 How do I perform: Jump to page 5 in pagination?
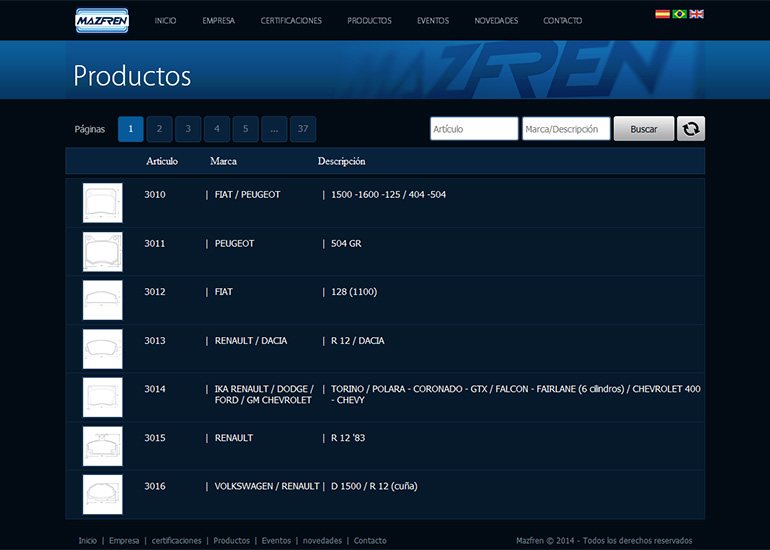tap(246, 129)
